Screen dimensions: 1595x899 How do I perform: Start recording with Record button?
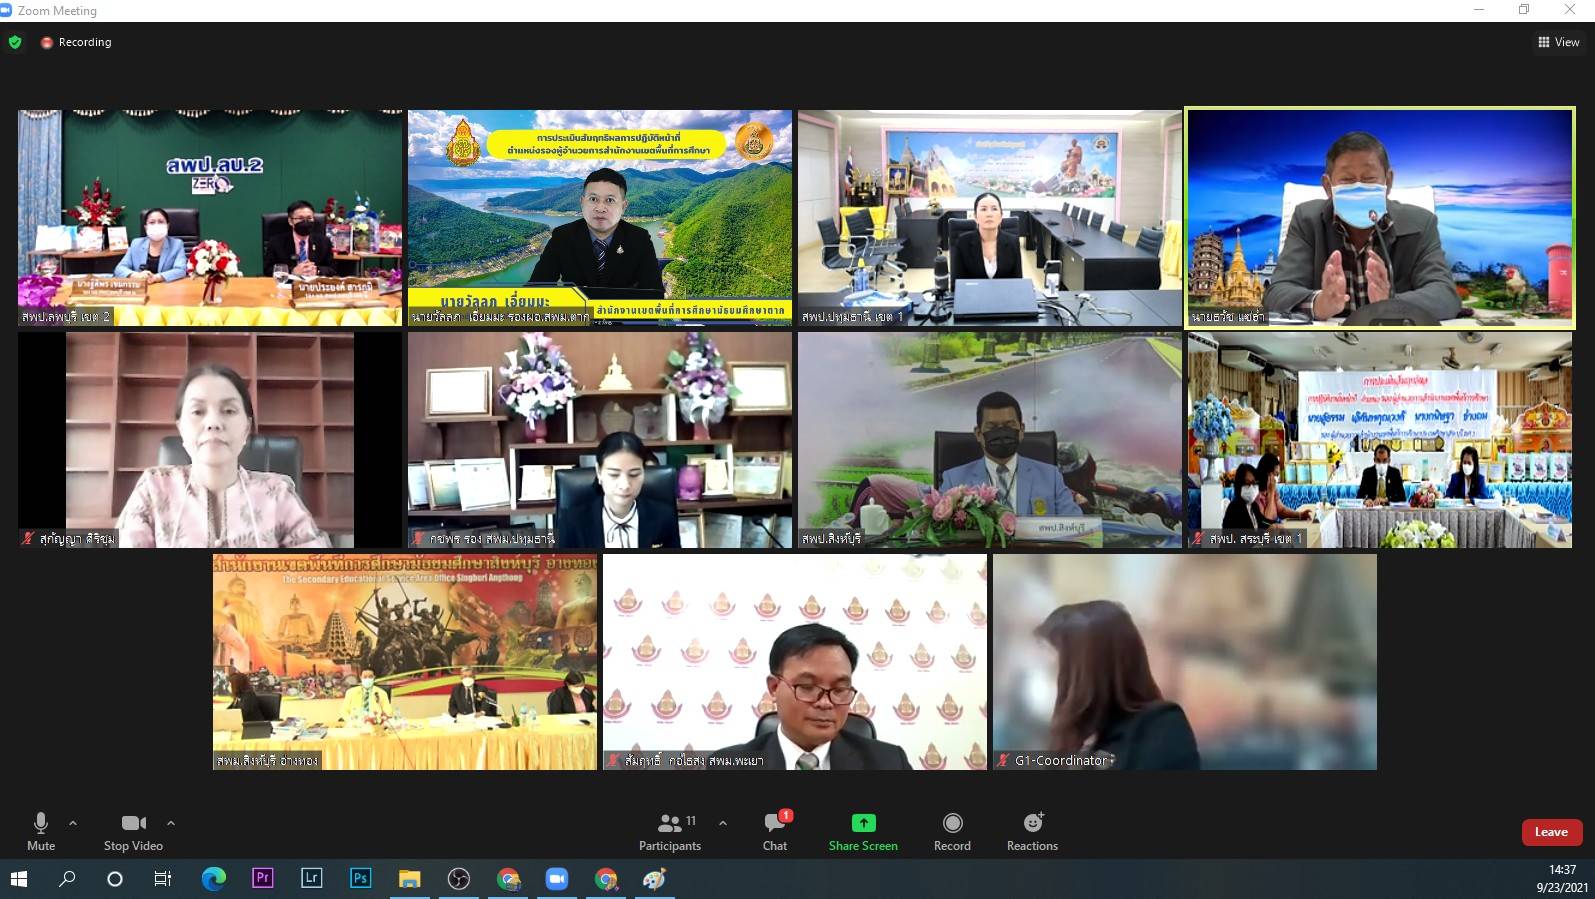click(952, 831)
